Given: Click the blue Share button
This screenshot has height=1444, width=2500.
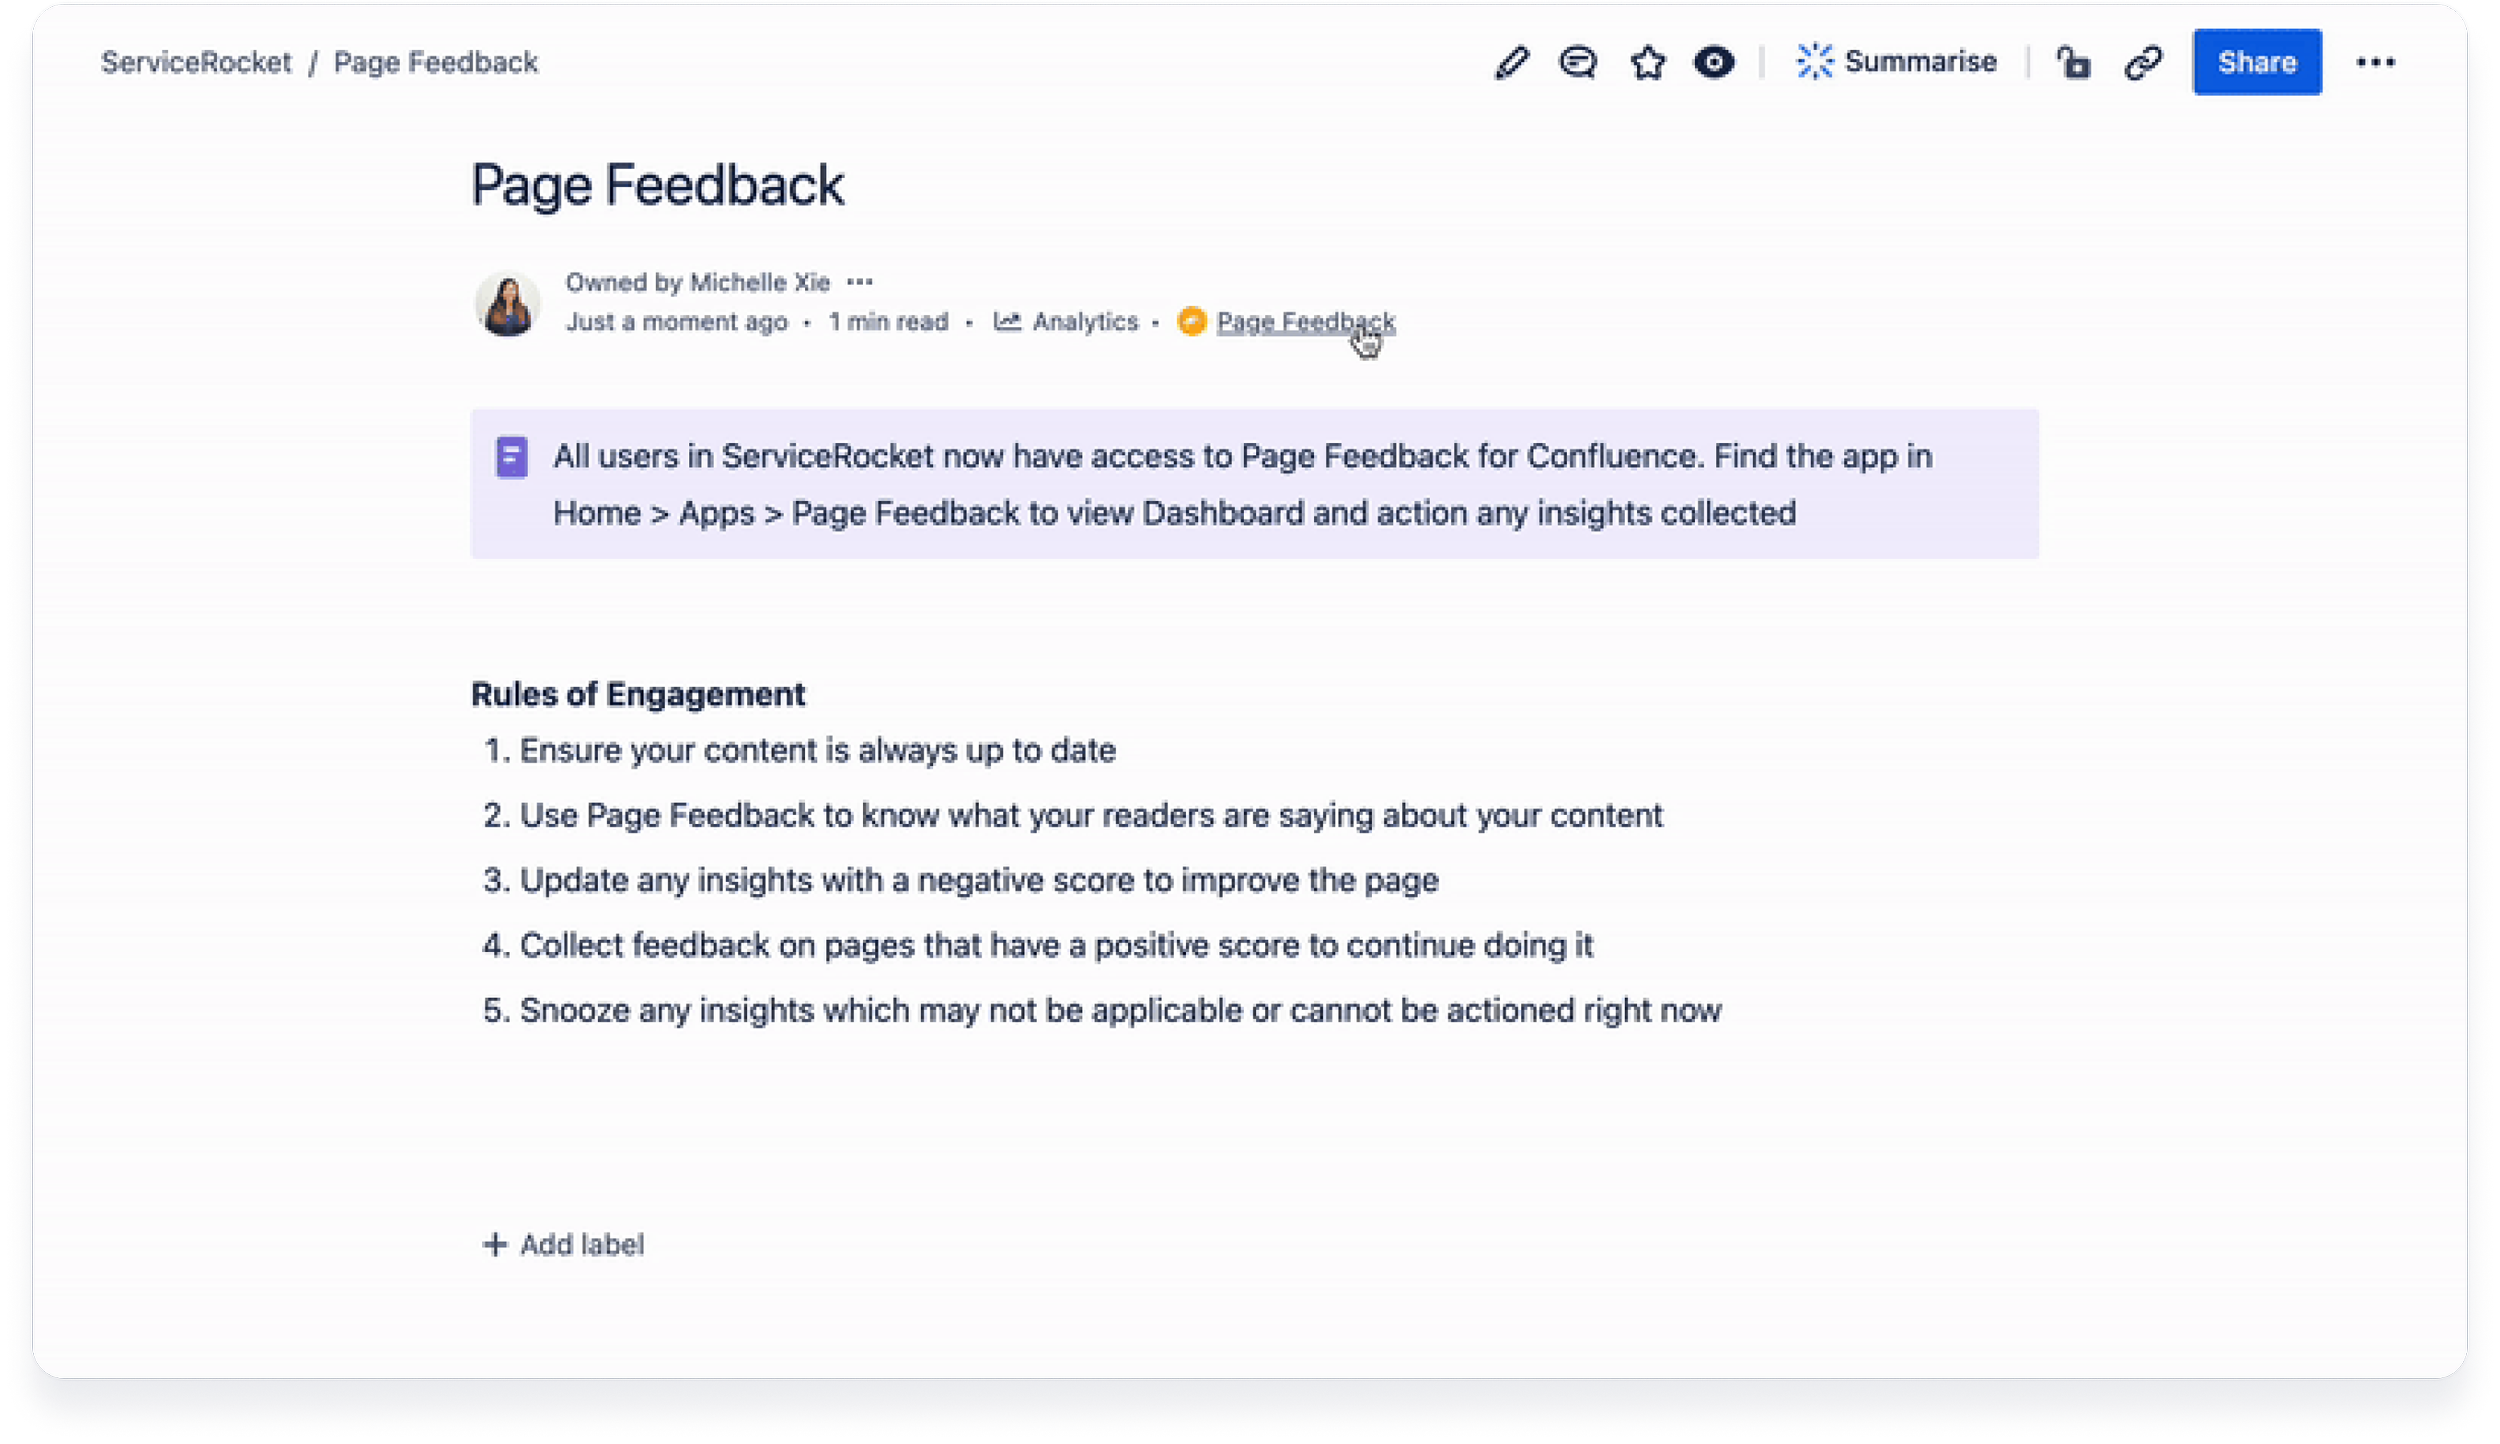Looking at the screenshot, I should pyautogui.click(x=2257, y=62).
